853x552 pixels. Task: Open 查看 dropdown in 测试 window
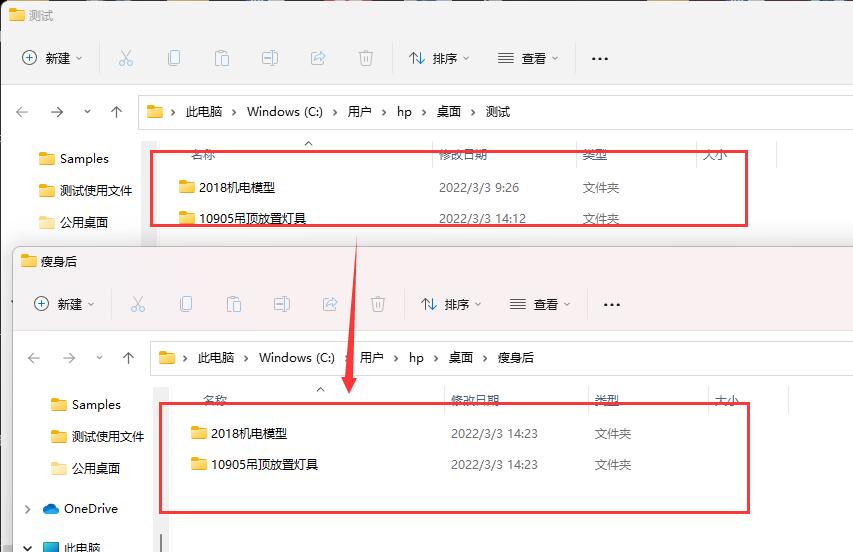click(528, 58)
